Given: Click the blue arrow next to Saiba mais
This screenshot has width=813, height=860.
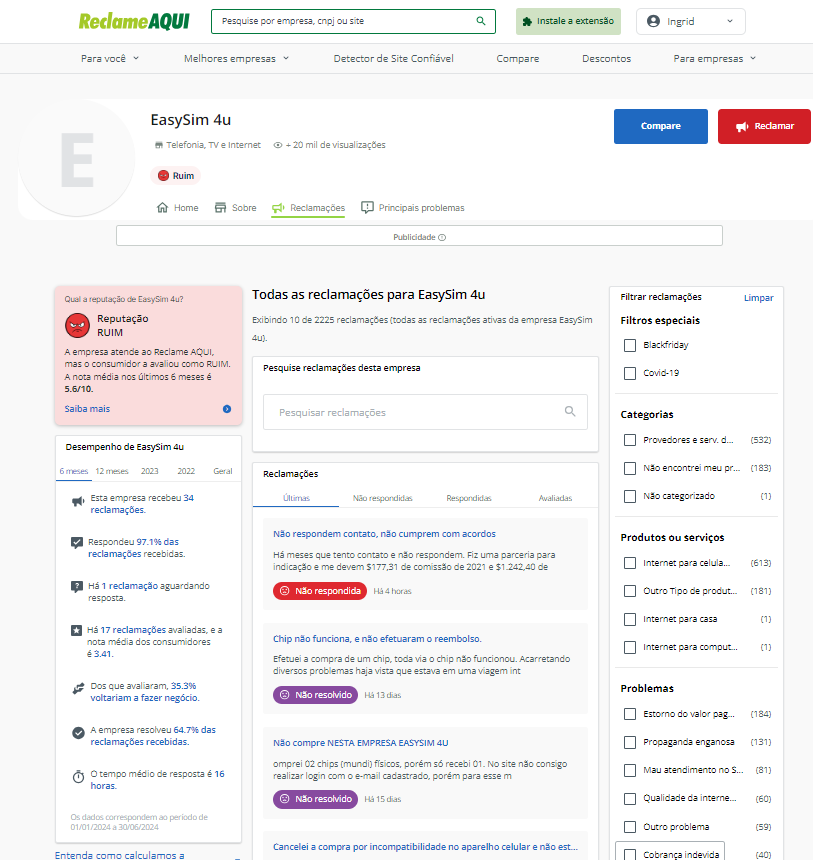Looking at the screenshot, I should (227, 409).
